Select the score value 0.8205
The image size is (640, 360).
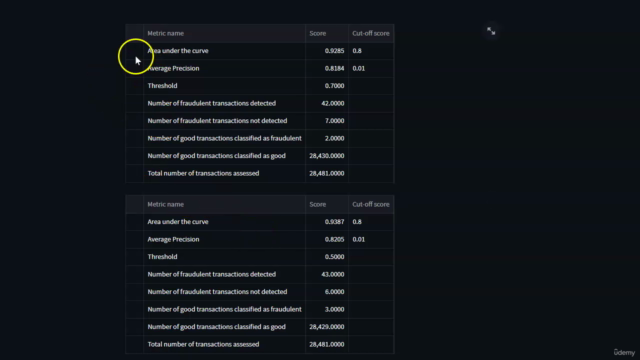point(334,240)
